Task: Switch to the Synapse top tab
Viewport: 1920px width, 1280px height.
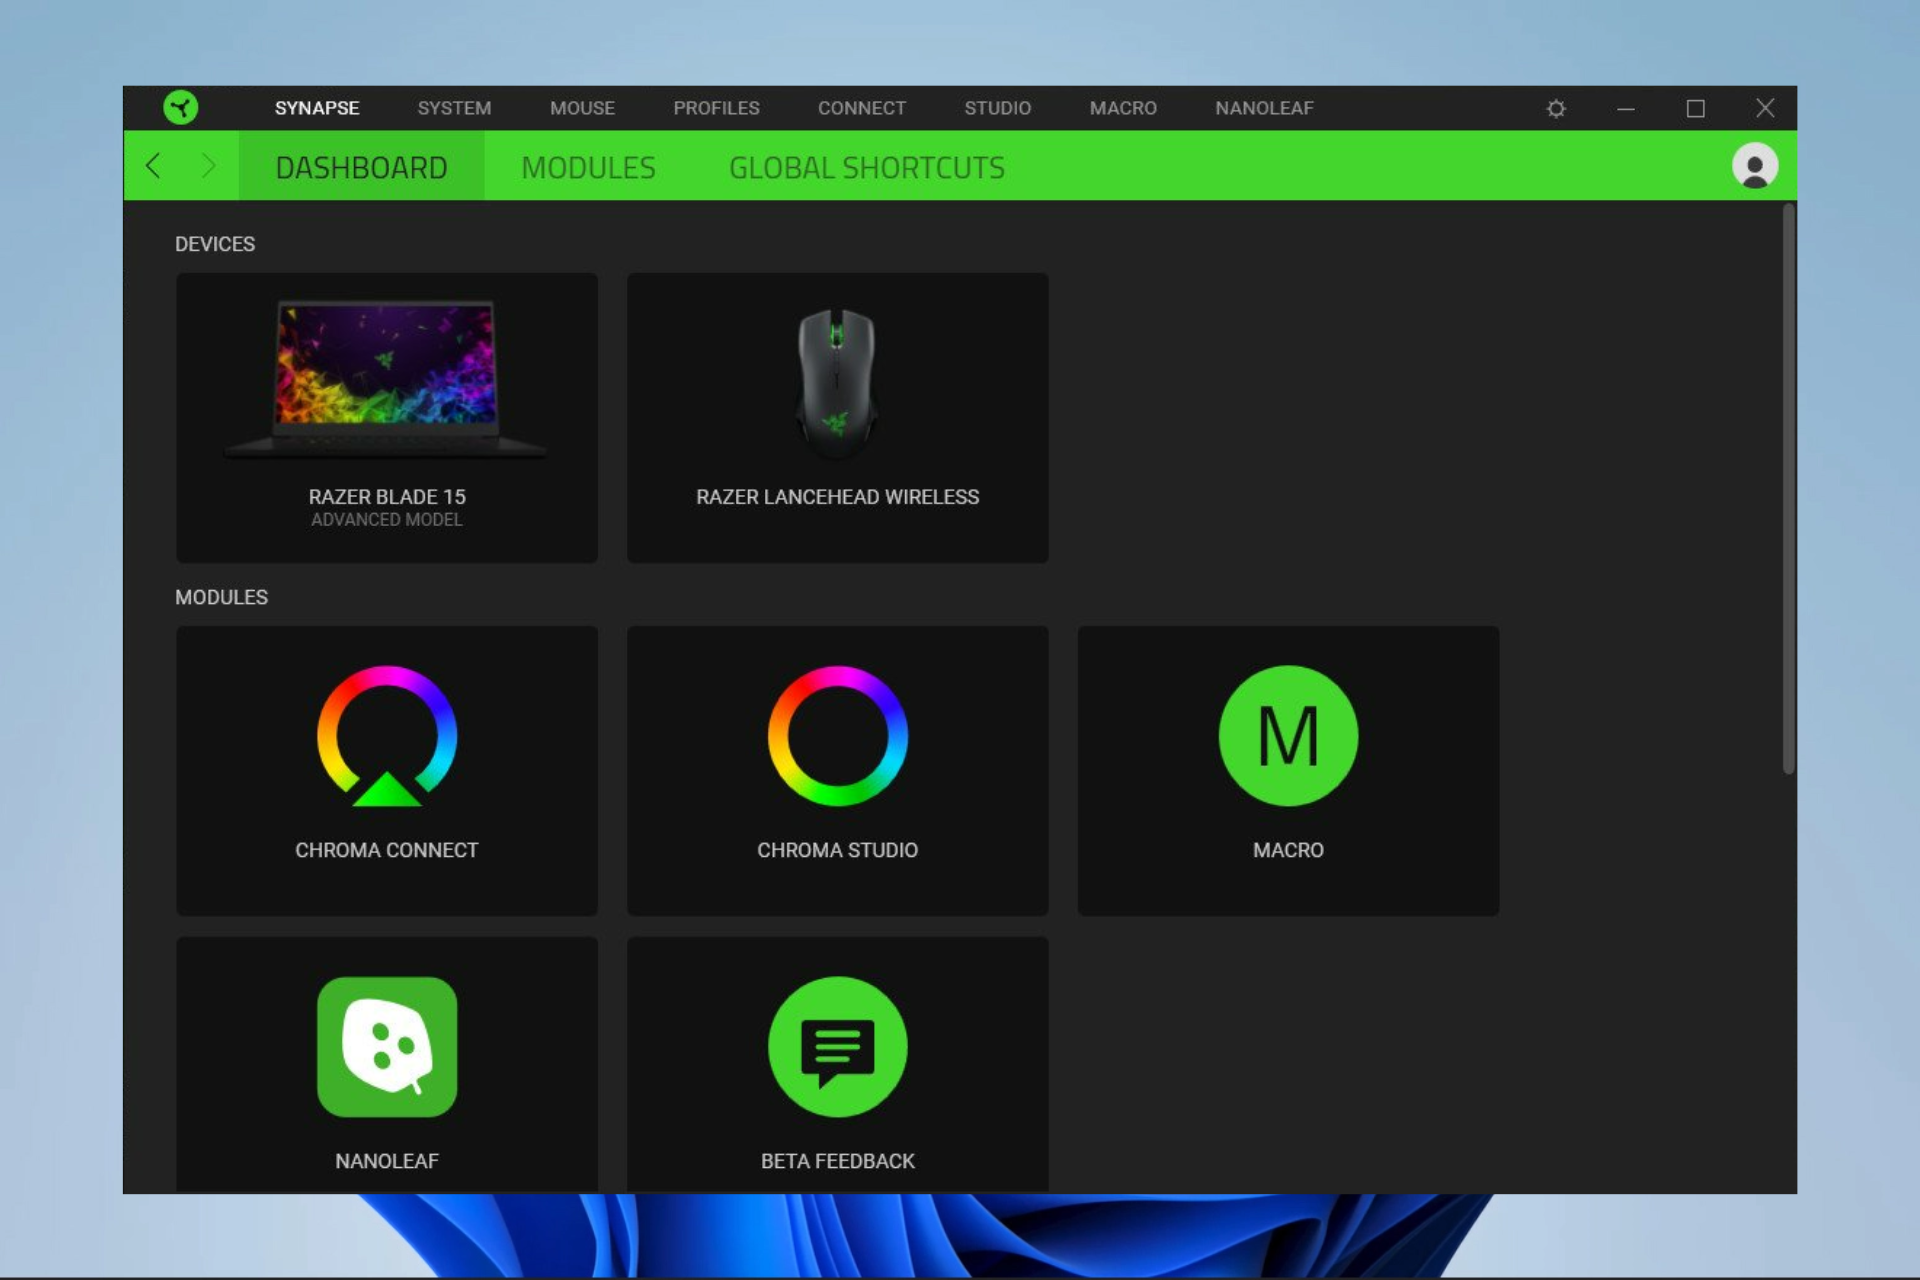Action: click(x=317, y=108)
